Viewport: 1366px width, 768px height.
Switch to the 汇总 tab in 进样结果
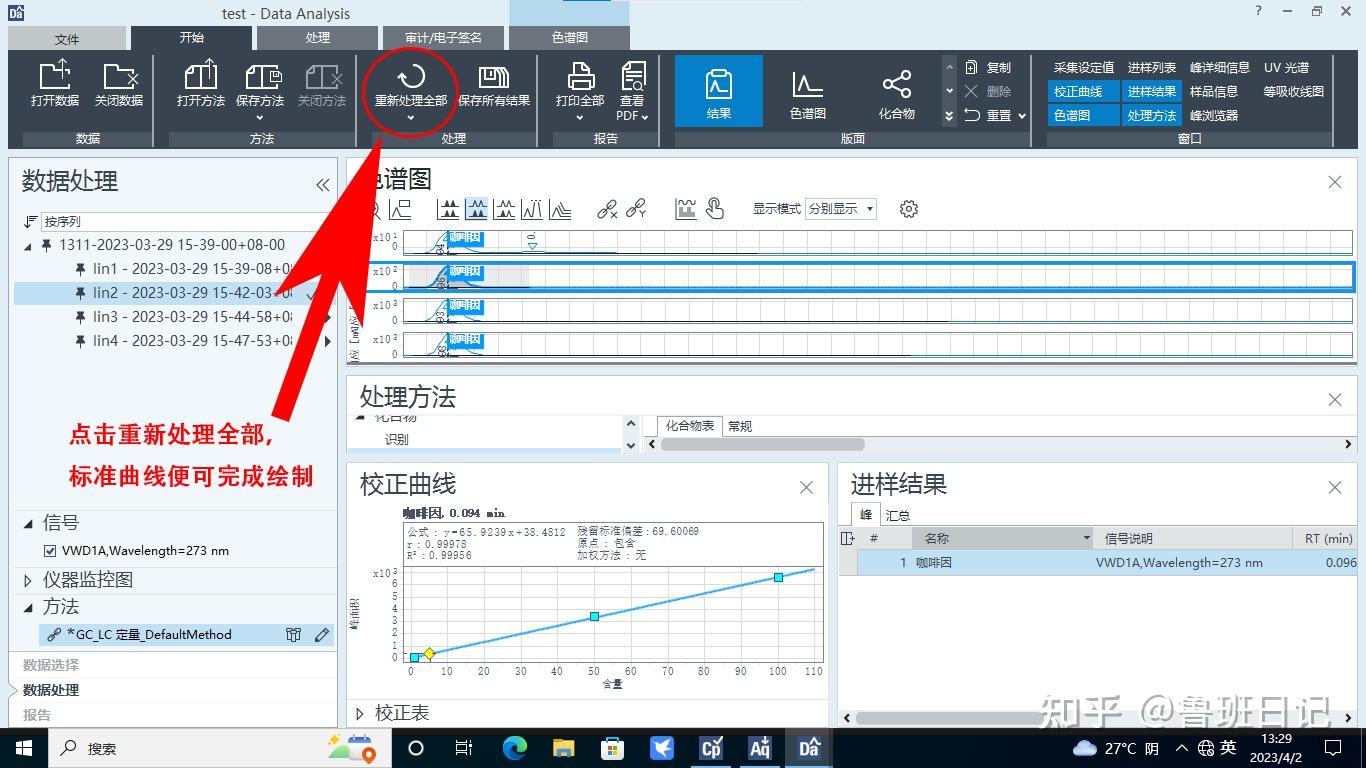pyautogui.click(x=897, y=515)
